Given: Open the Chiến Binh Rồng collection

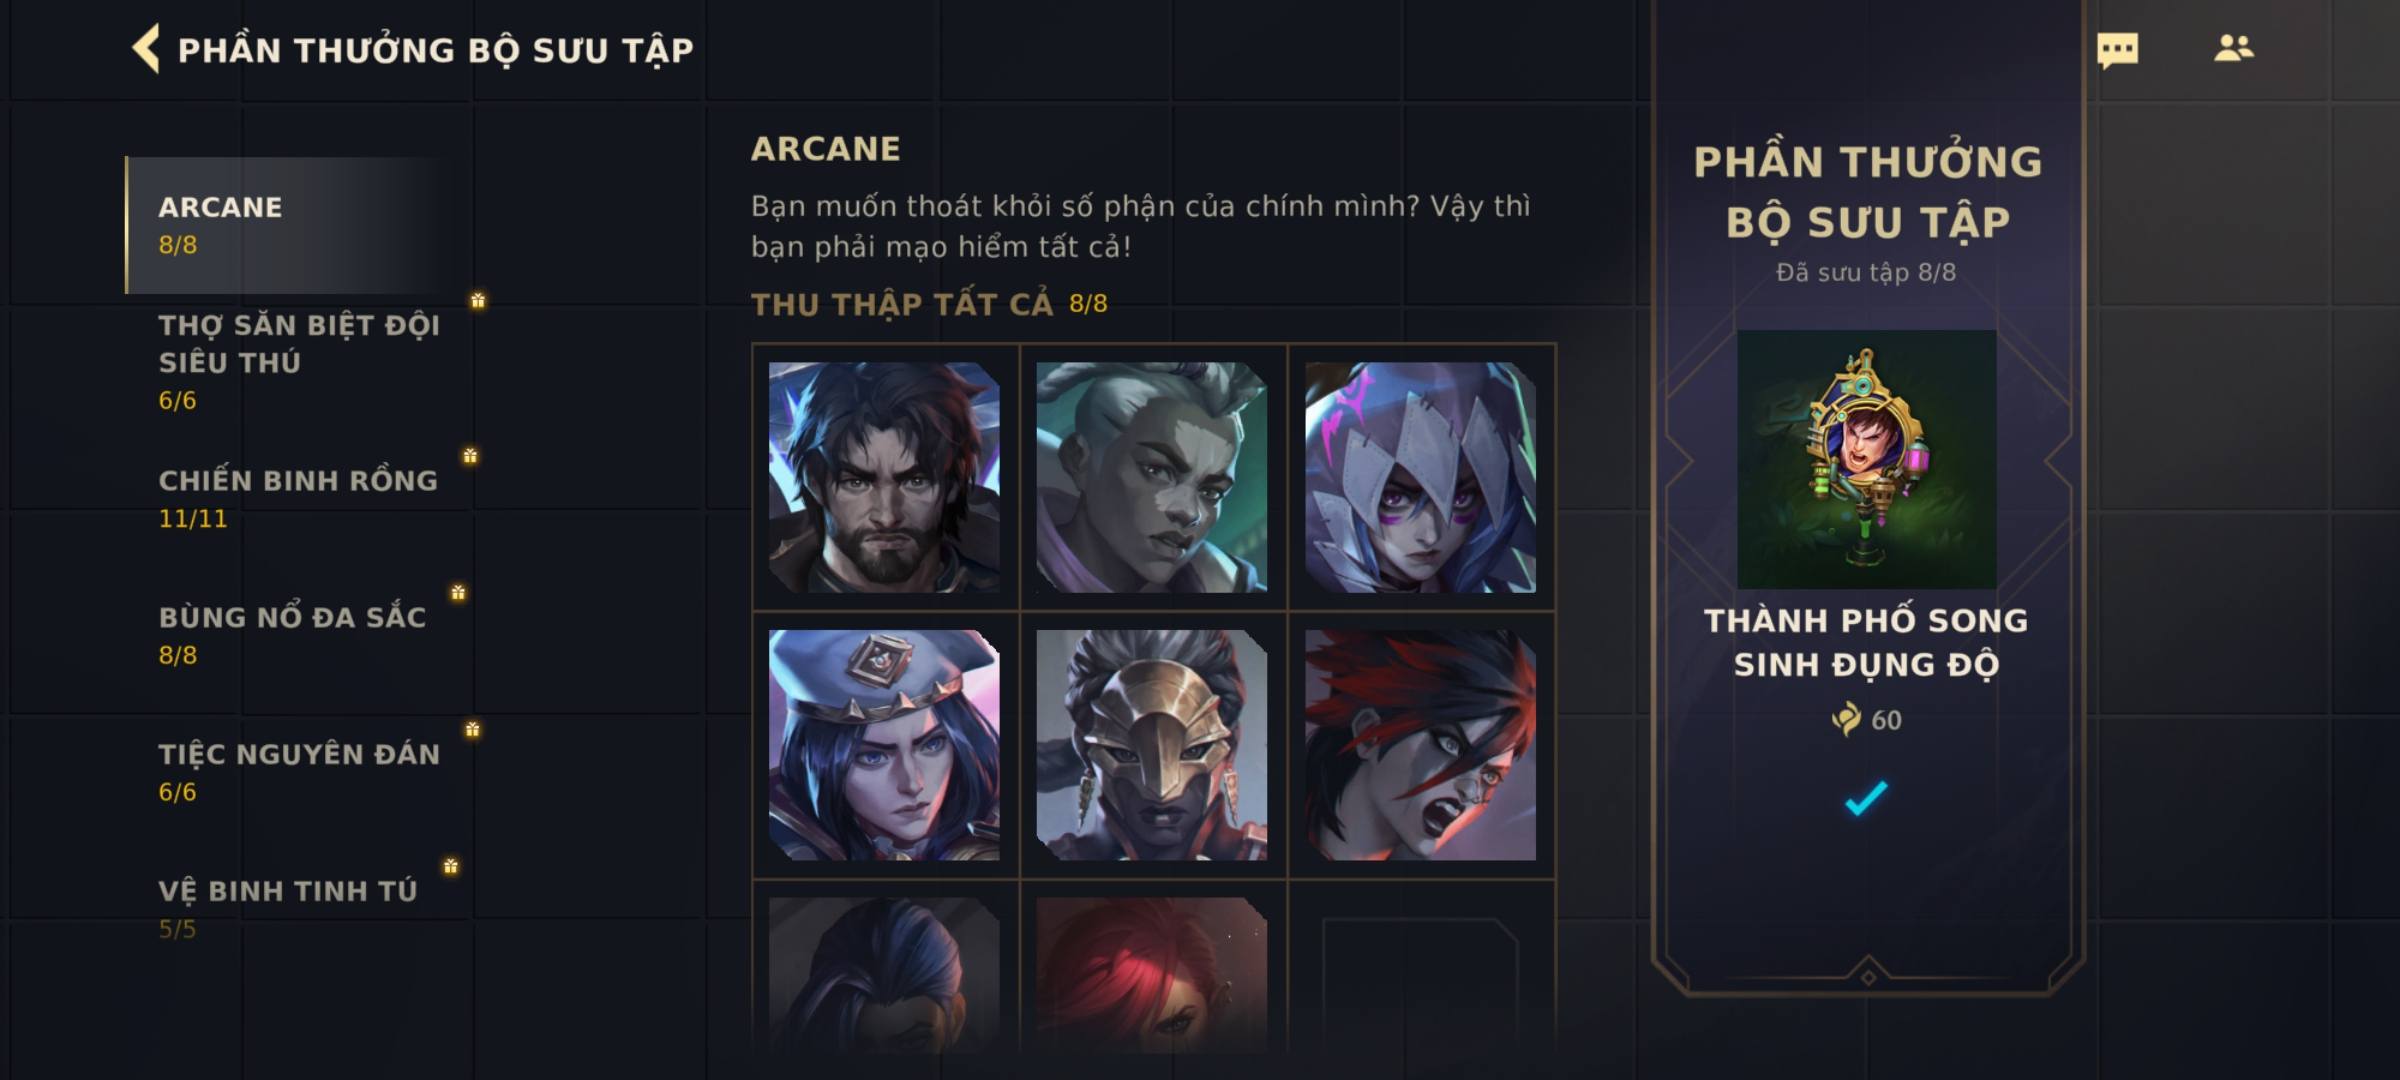Looking at the screenshot, I should [300, 499].
